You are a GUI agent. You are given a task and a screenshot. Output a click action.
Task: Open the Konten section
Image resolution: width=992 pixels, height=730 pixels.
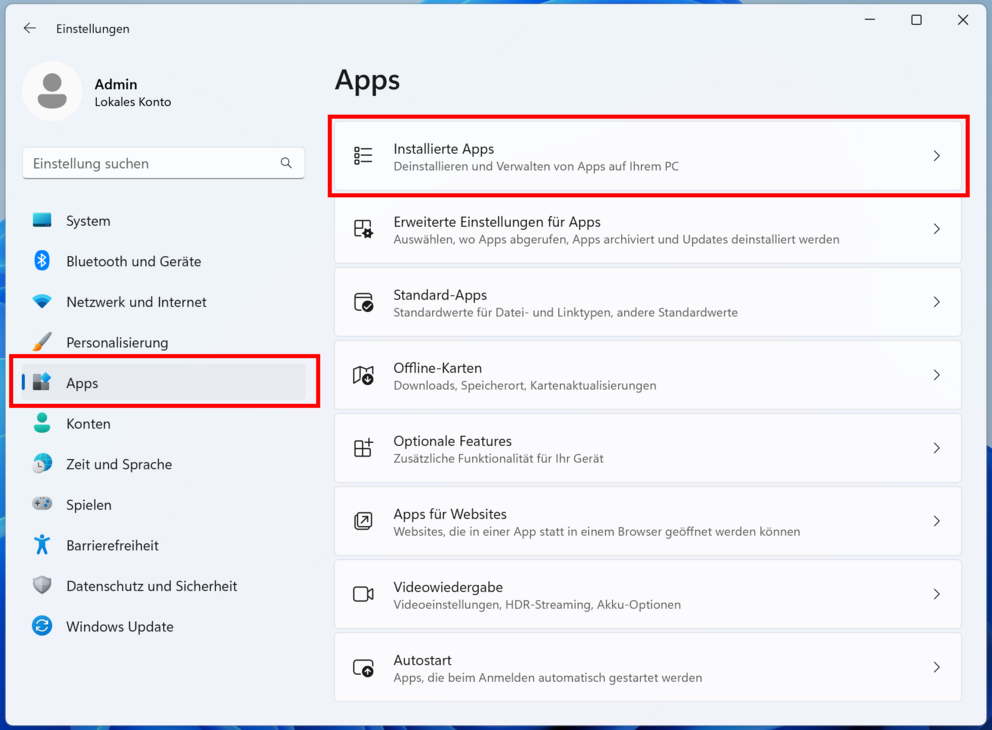(163, 423)
